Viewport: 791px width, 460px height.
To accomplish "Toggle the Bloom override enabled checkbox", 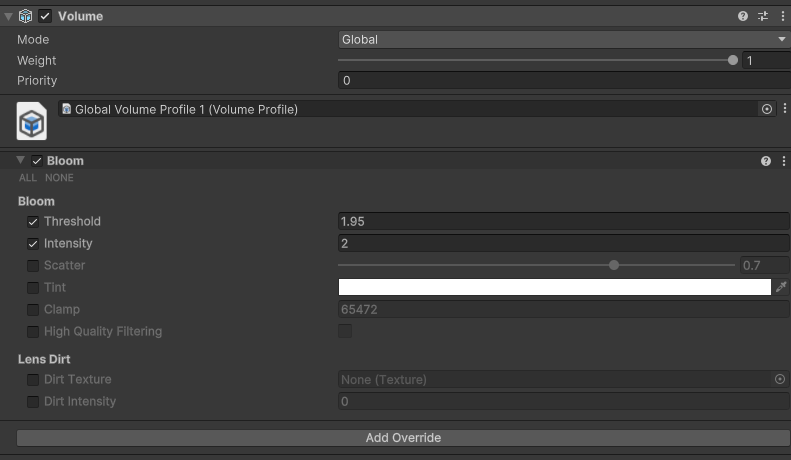I will tap(36, 161).
